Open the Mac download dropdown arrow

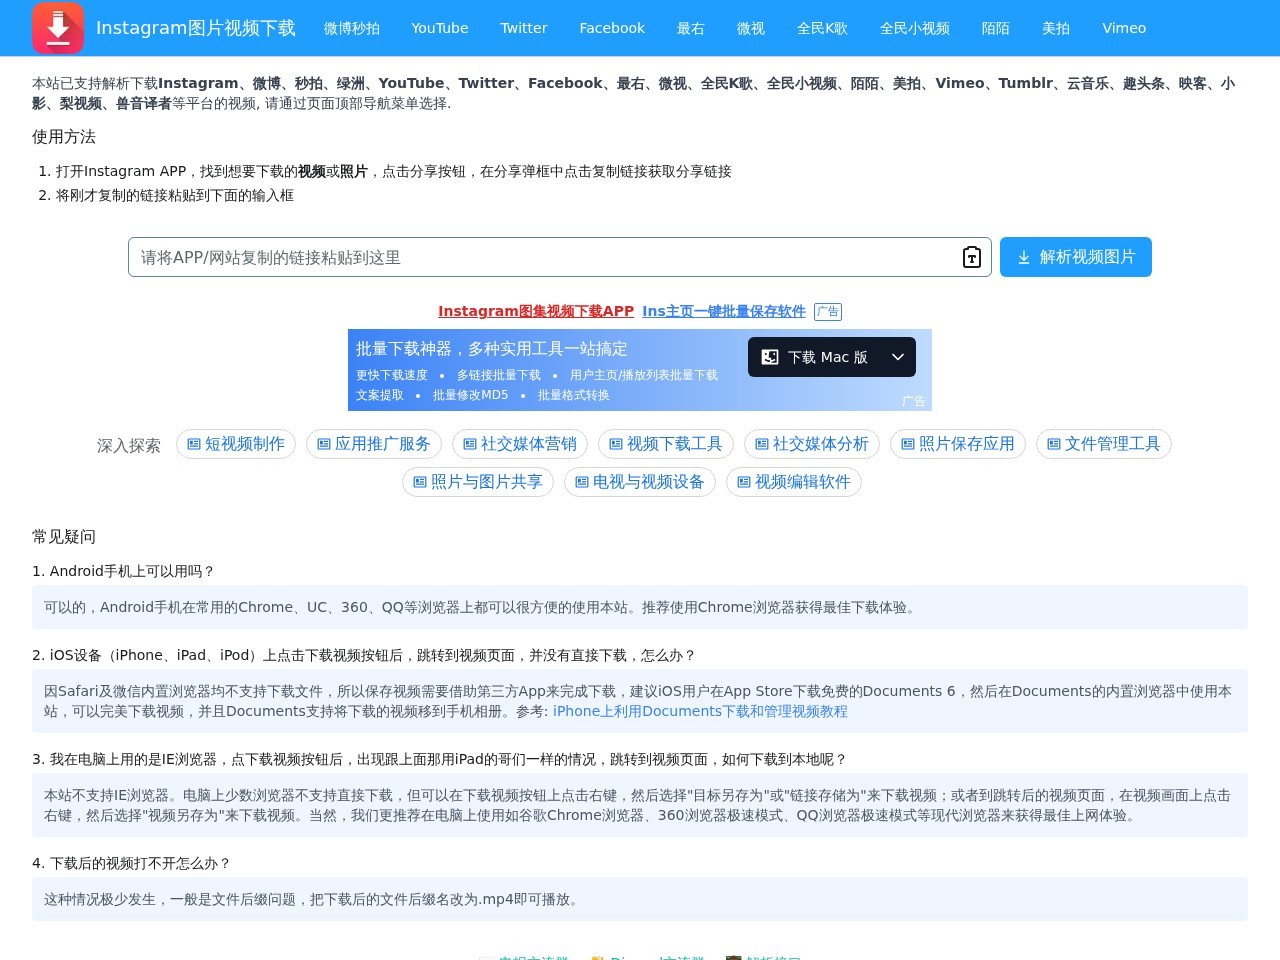(x=898, y=357)
